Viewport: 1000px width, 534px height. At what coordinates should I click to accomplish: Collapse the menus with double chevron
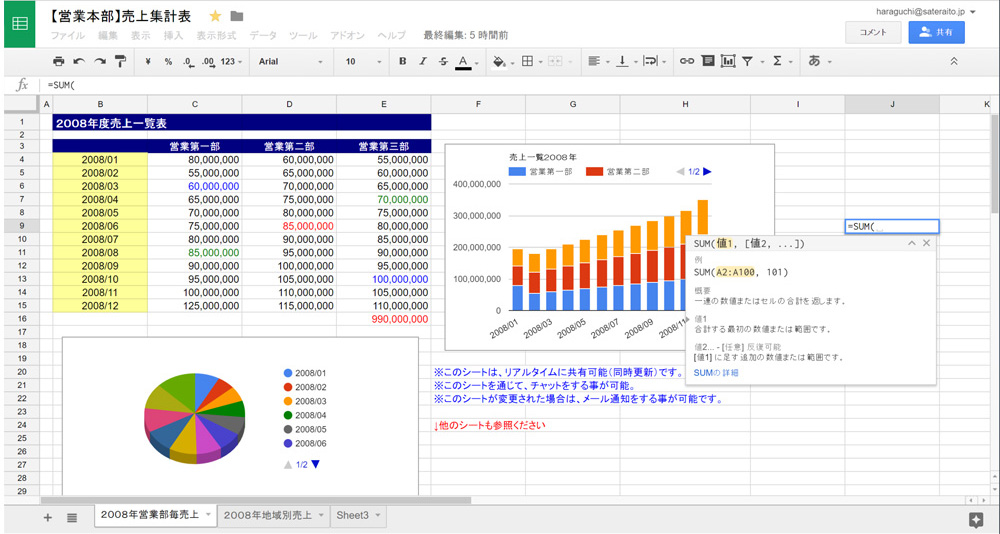(955, 62)
